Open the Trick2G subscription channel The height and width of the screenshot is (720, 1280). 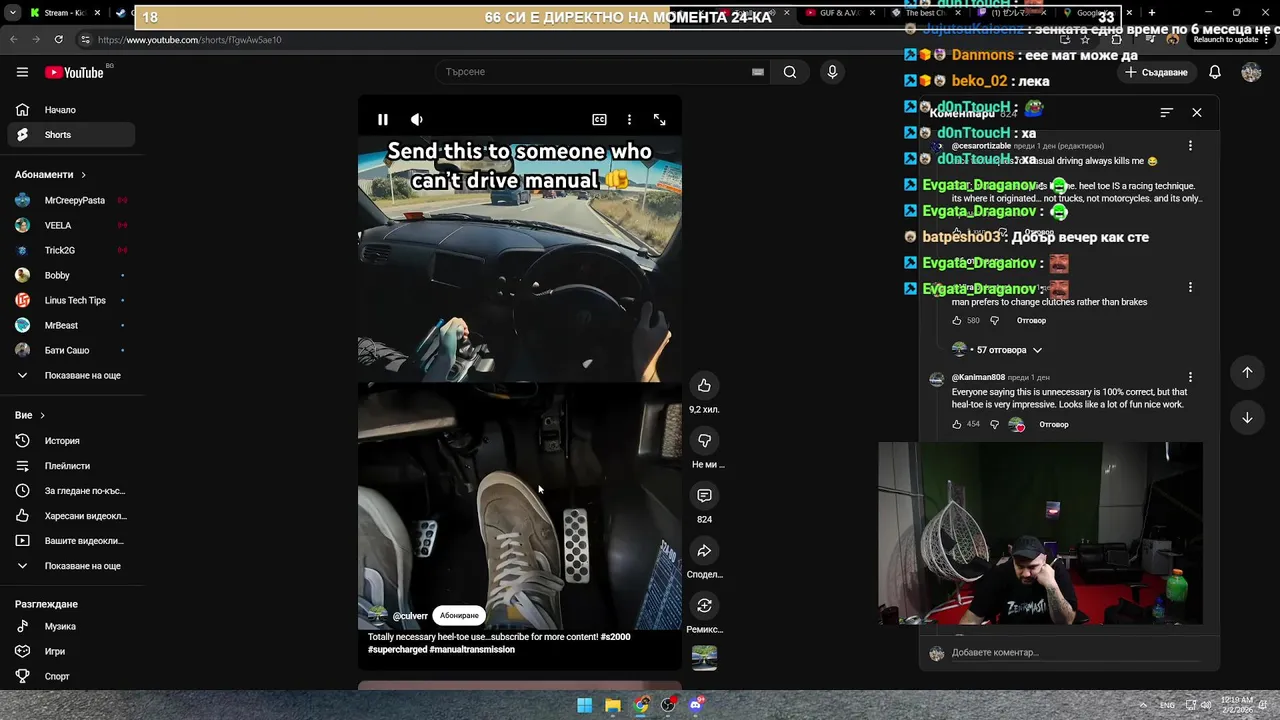(x=70, y=250)
